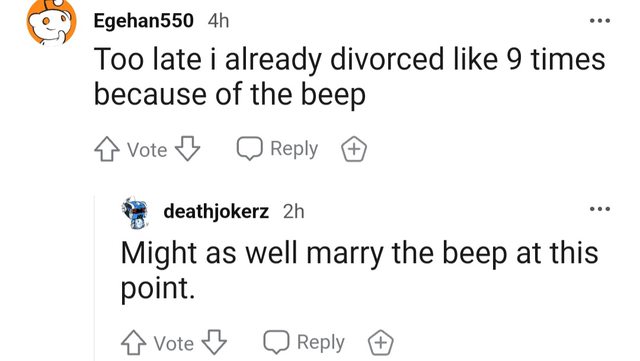
Task: Select the 'marry the beep' reply text
Action: 359,270
